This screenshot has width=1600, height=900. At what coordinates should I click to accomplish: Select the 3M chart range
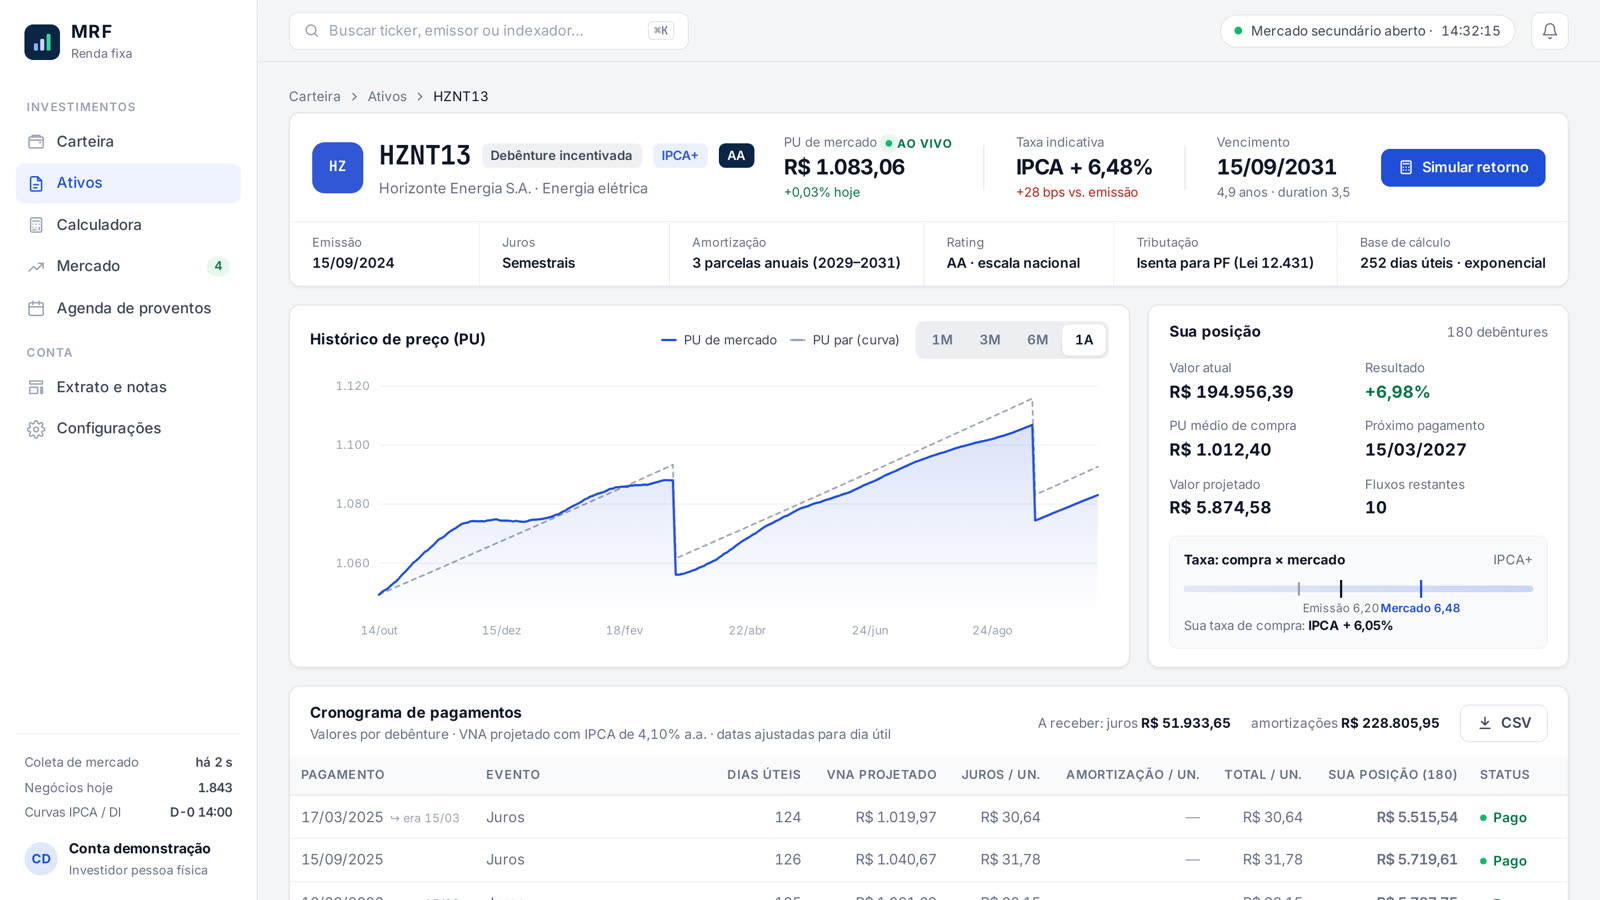coord(990,340)
